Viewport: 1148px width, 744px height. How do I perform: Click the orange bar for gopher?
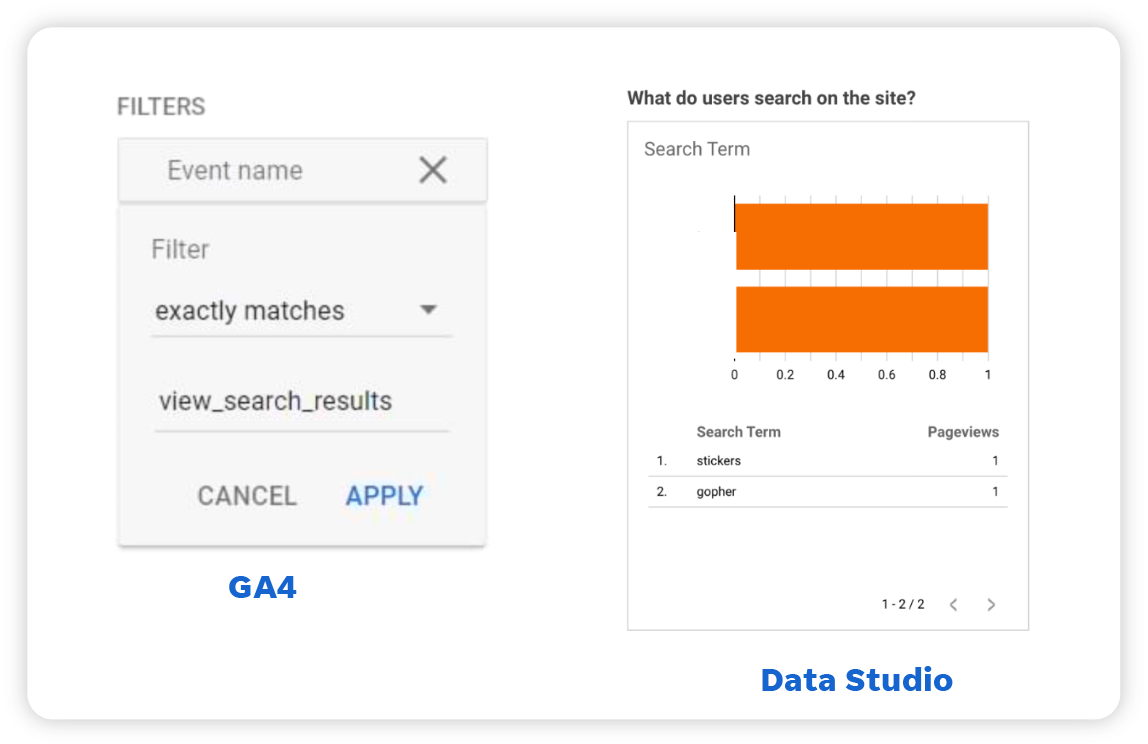(x=860, y=318)
